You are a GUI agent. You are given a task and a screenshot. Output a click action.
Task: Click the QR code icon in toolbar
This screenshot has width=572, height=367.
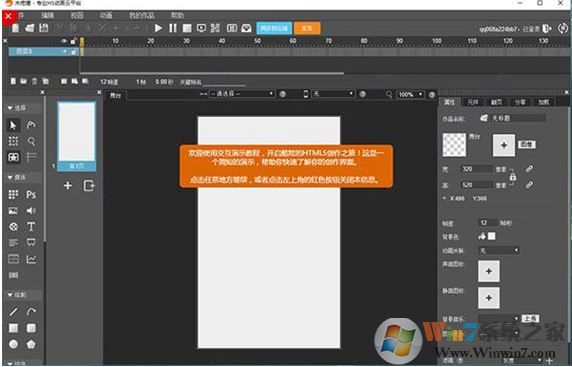click(215, 28)
